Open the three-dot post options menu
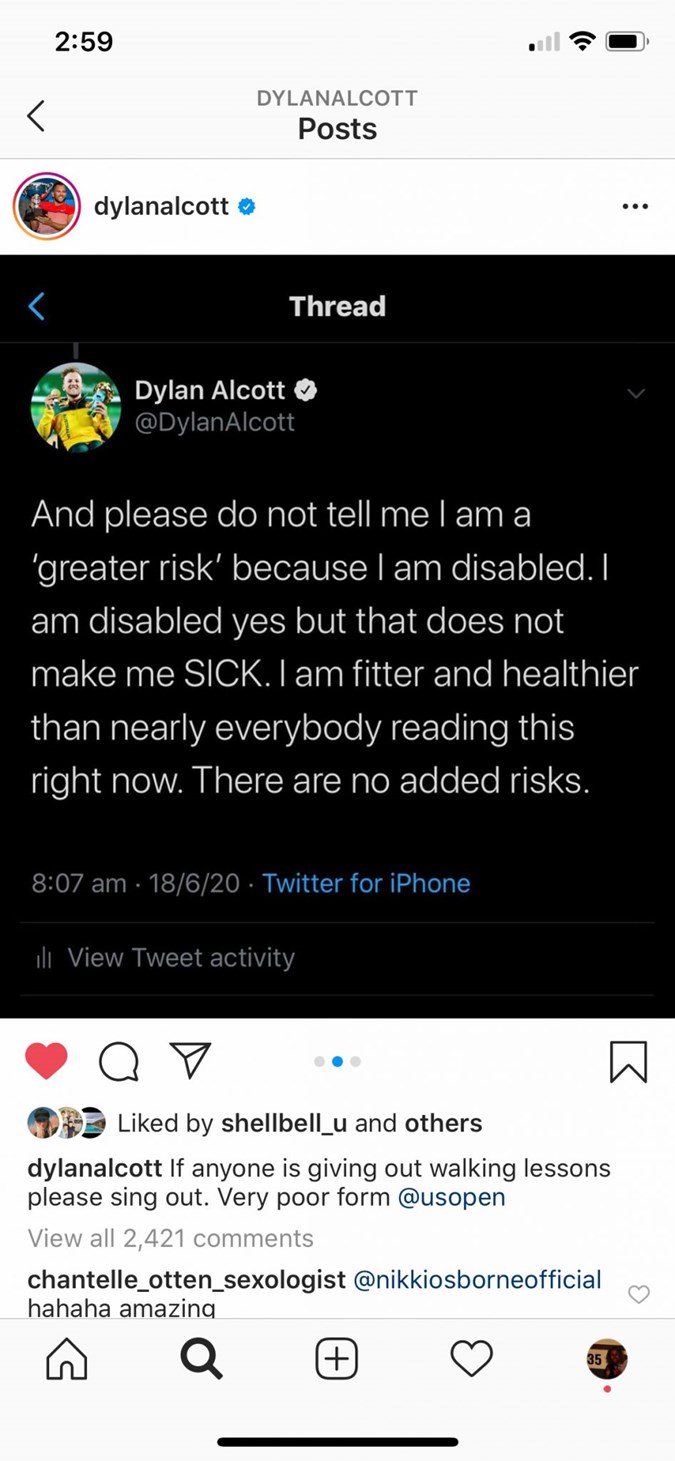Image resolution: width=675 pixels, height=1461 pixels. point(635,207)
